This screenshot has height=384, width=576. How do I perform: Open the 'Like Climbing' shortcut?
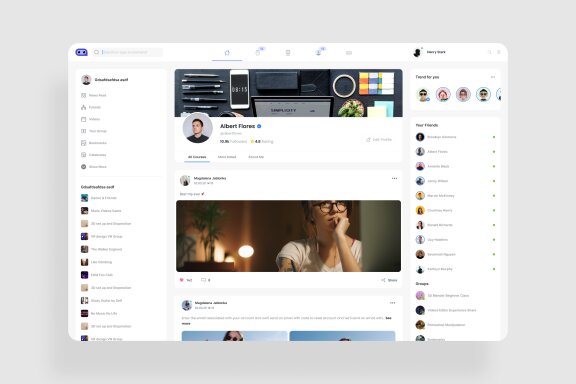click(x=96, y=262)
